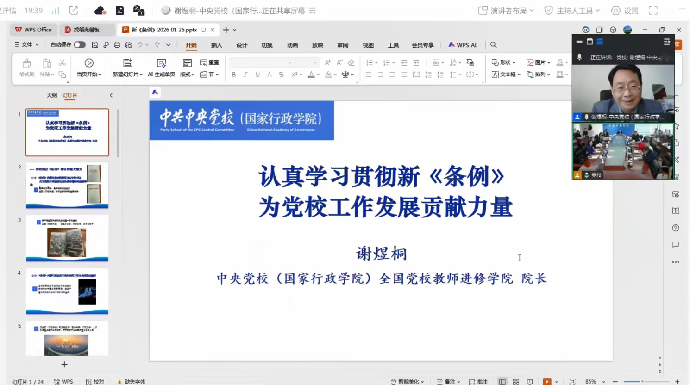Click the text box 文本框 button
Viewport: 690px width, 385px height.
(x=506, y=74)
